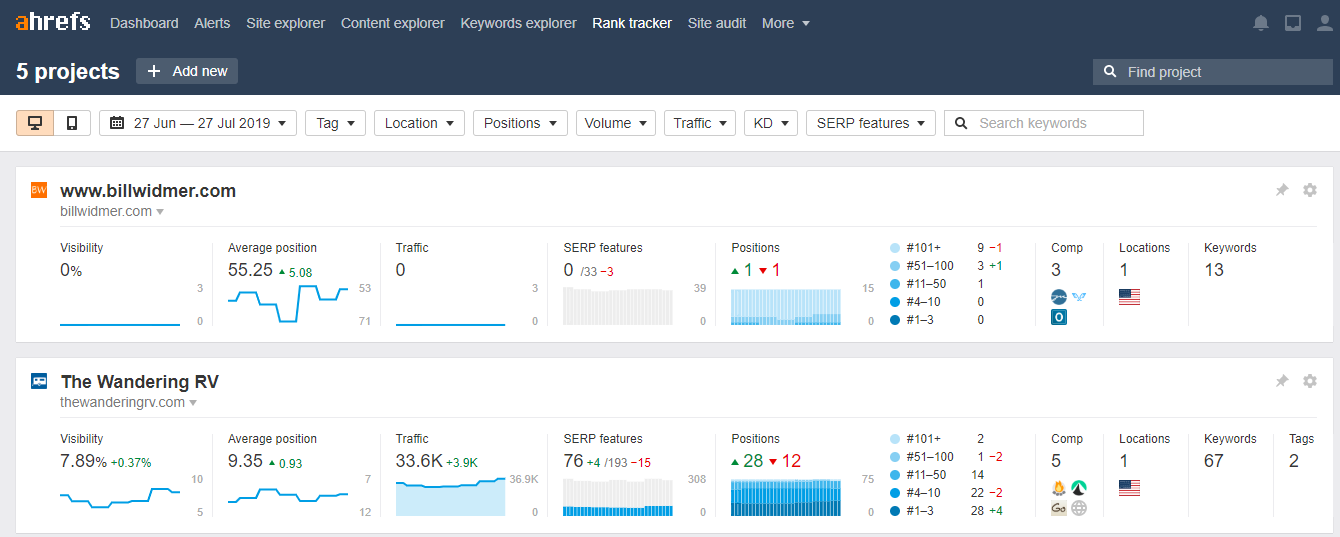Click the bird competitor icon for billwidmer
1340x537 pixels.
[x=1079, y=297]
